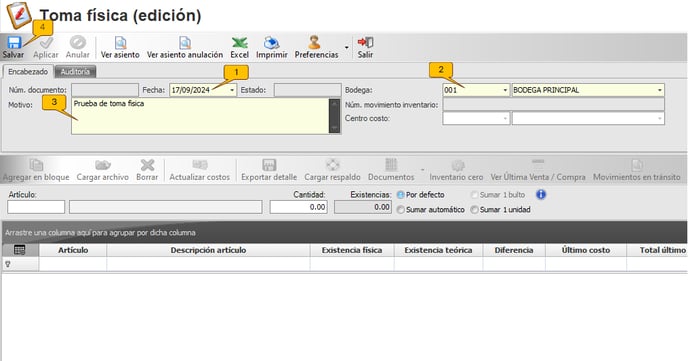Click the filter row funnel icon

click(7, 264)
